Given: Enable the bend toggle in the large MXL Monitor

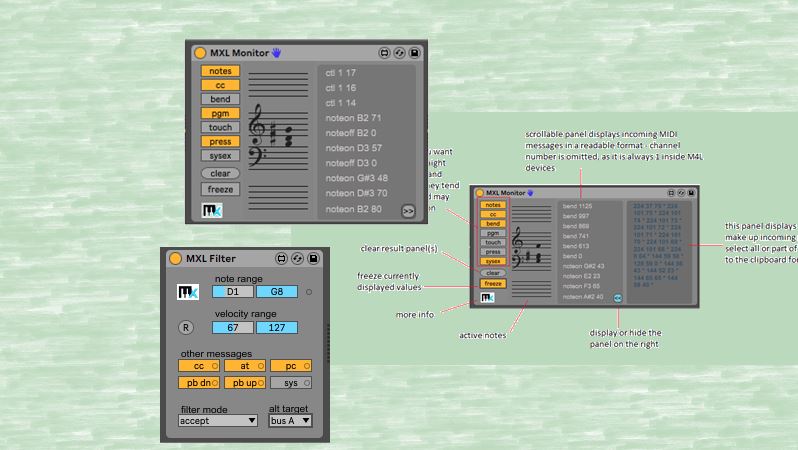Looking at the screenshot, I should pyautogui.click(x=220, y=99).
